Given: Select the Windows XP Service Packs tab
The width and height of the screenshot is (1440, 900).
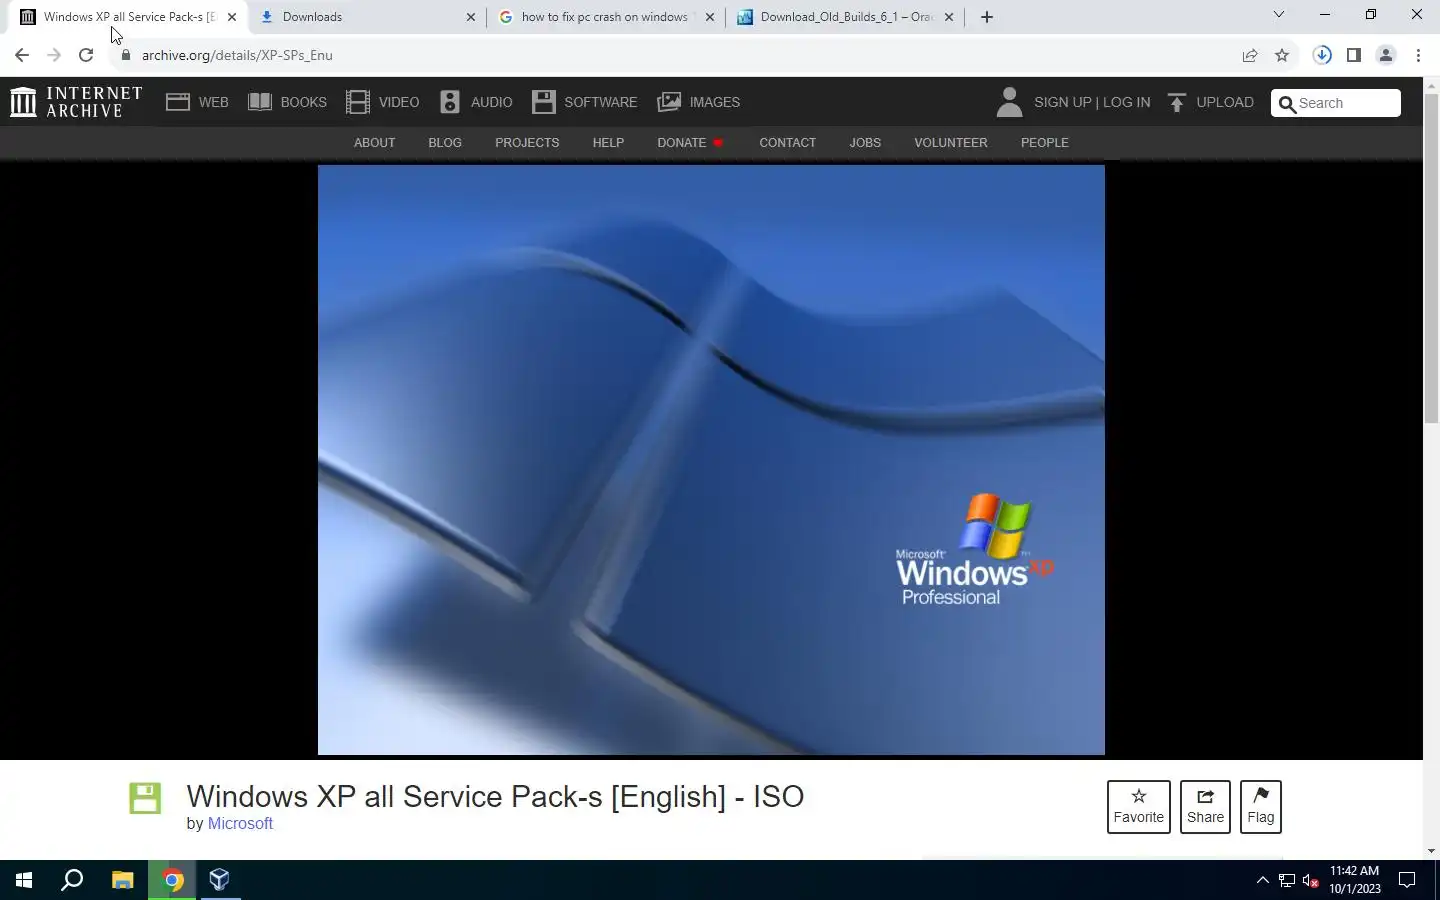Looking at the screenshot, I should pos(127,17).
